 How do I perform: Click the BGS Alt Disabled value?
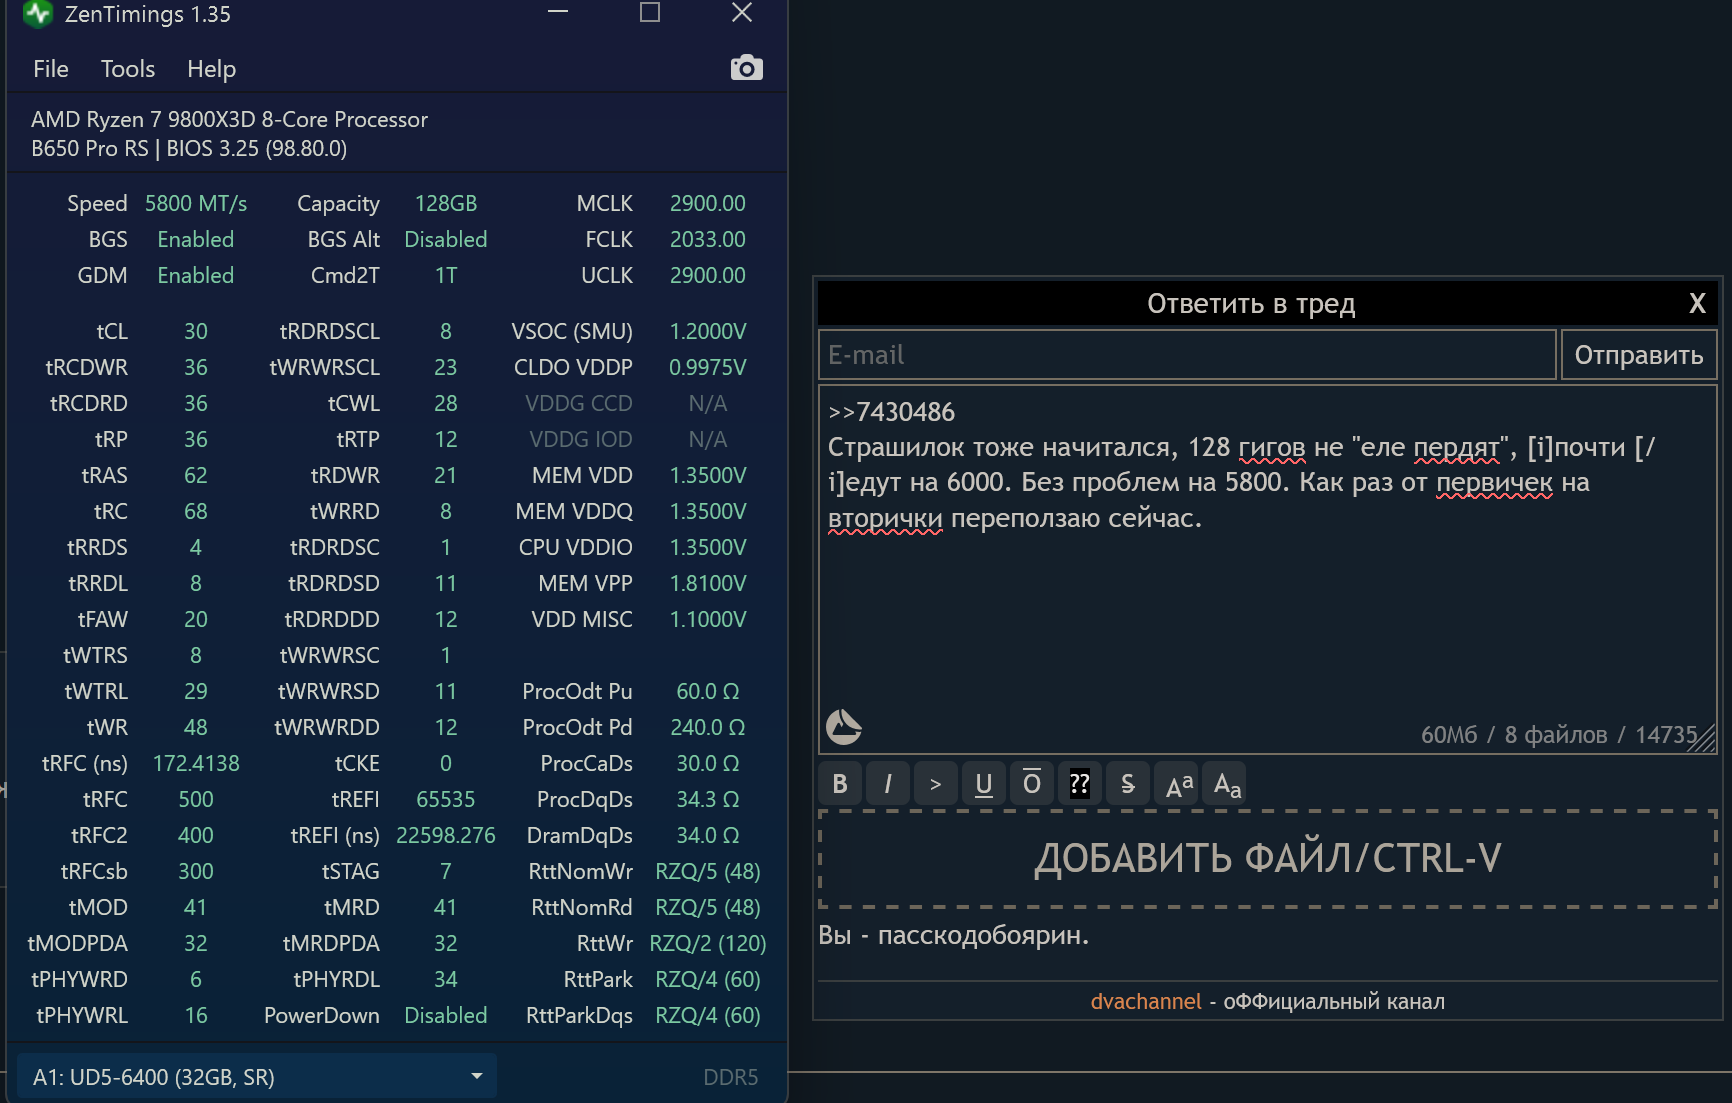coord(446,239)
